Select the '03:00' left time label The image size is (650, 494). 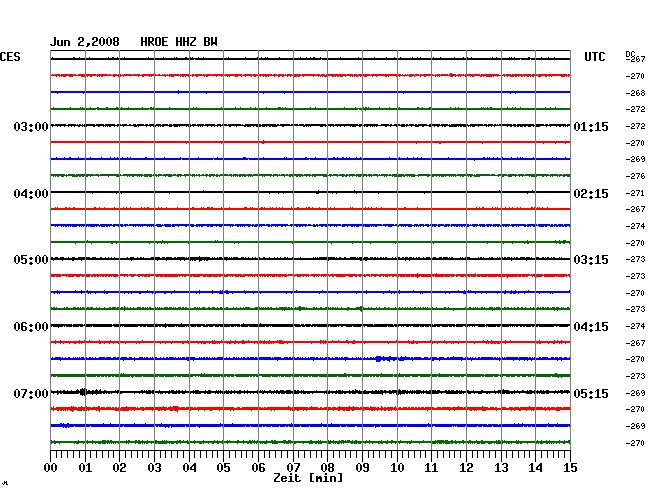tap(31, 126)
